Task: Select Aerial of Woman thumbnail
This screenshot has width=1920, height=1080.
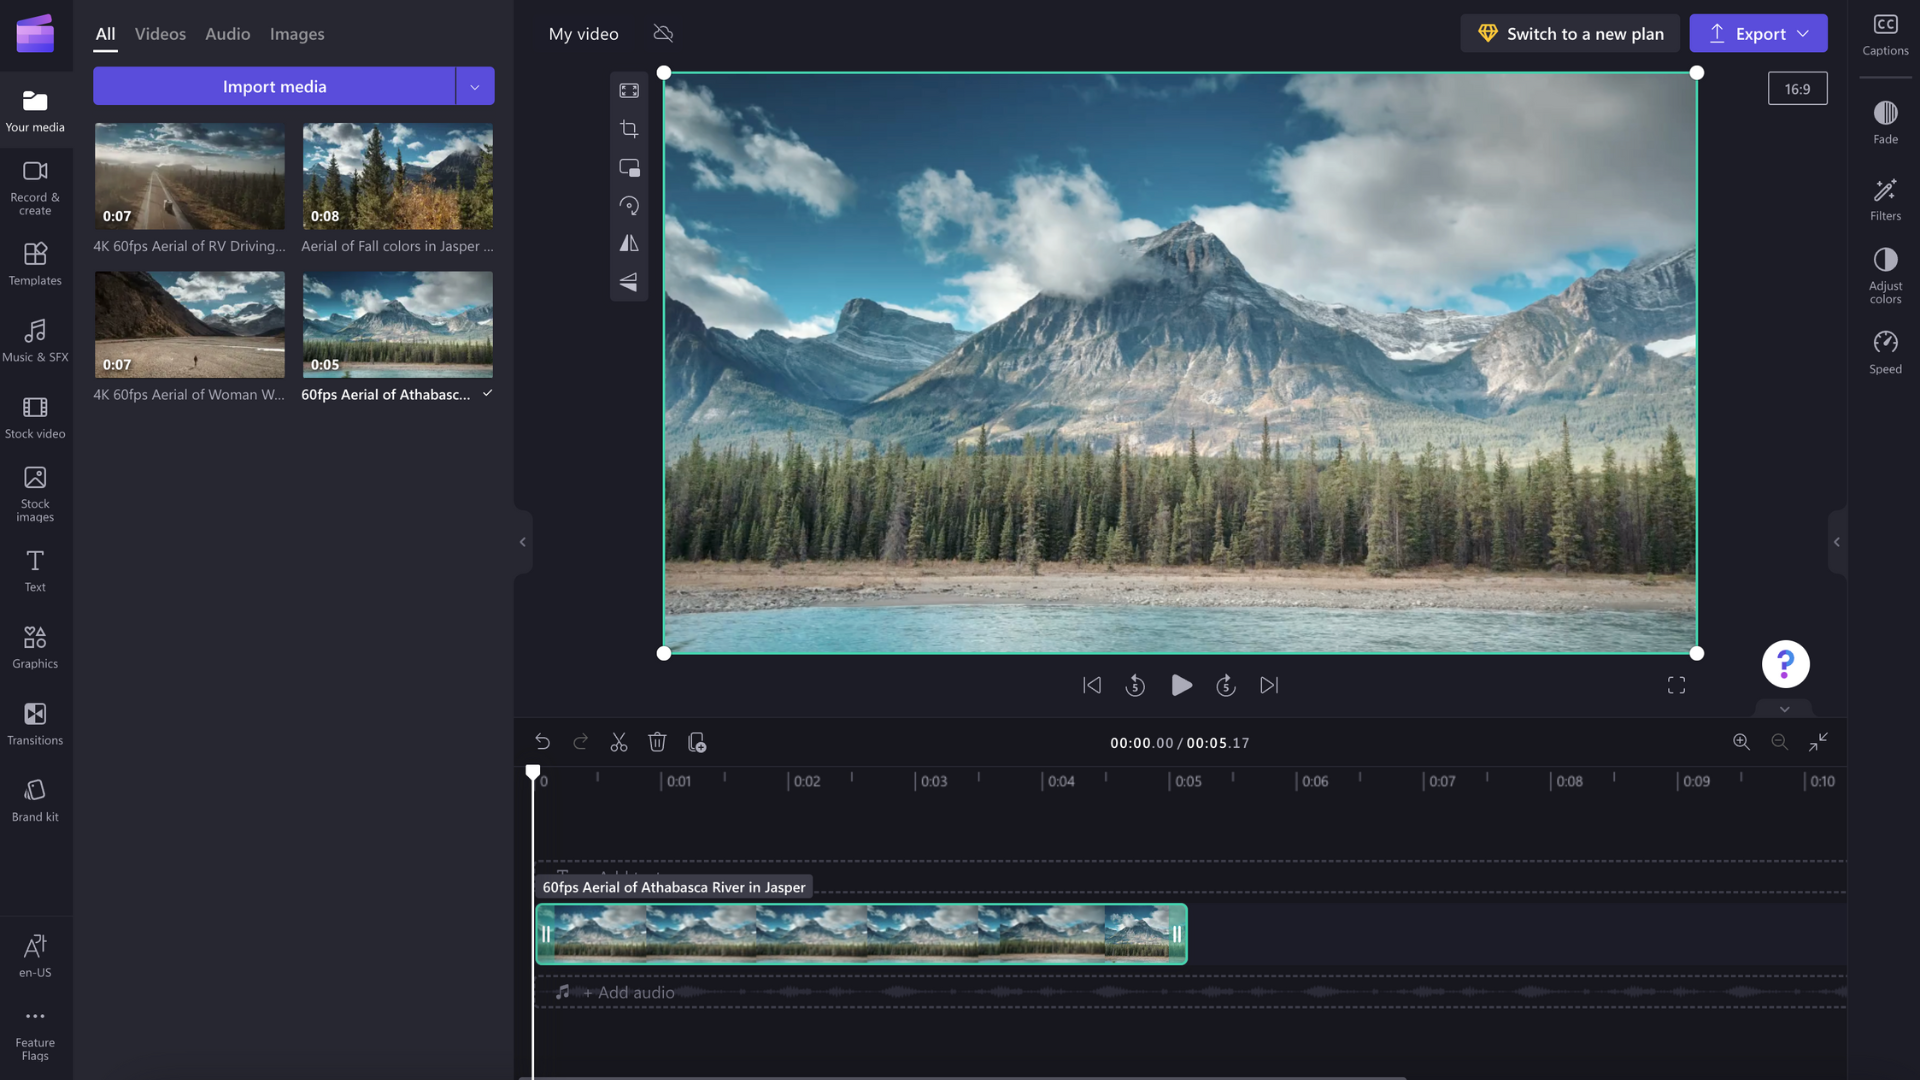Action: 190,325
